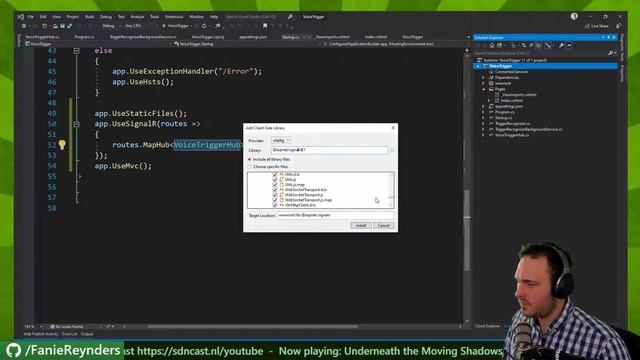Open the Extensions menu
This screenshot has height=360, width=640.
(174, 17)
